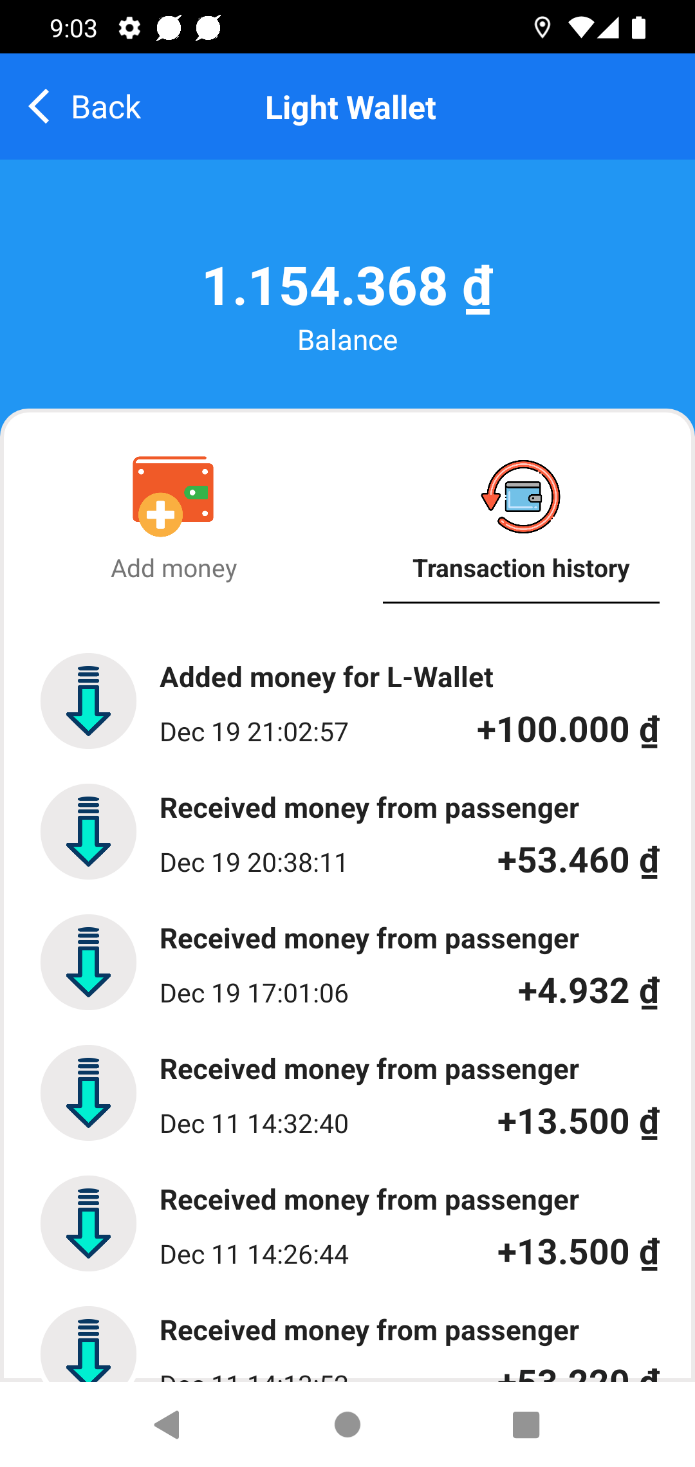Tap the location pin icon in the status bar
Image resolution: width=695 pixels, height=1467 pixels.
pyautogui.click(x=543, y=27)
